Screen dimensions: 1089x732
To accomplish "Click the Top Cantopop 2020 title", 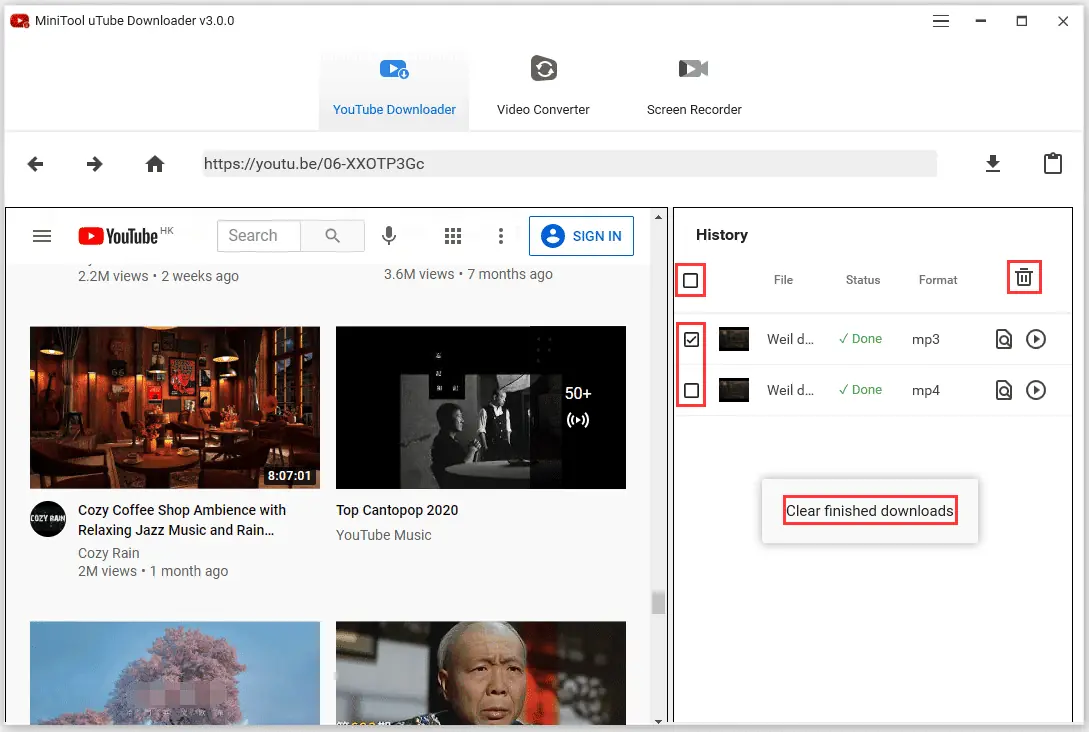I will [x=397, y=510].
